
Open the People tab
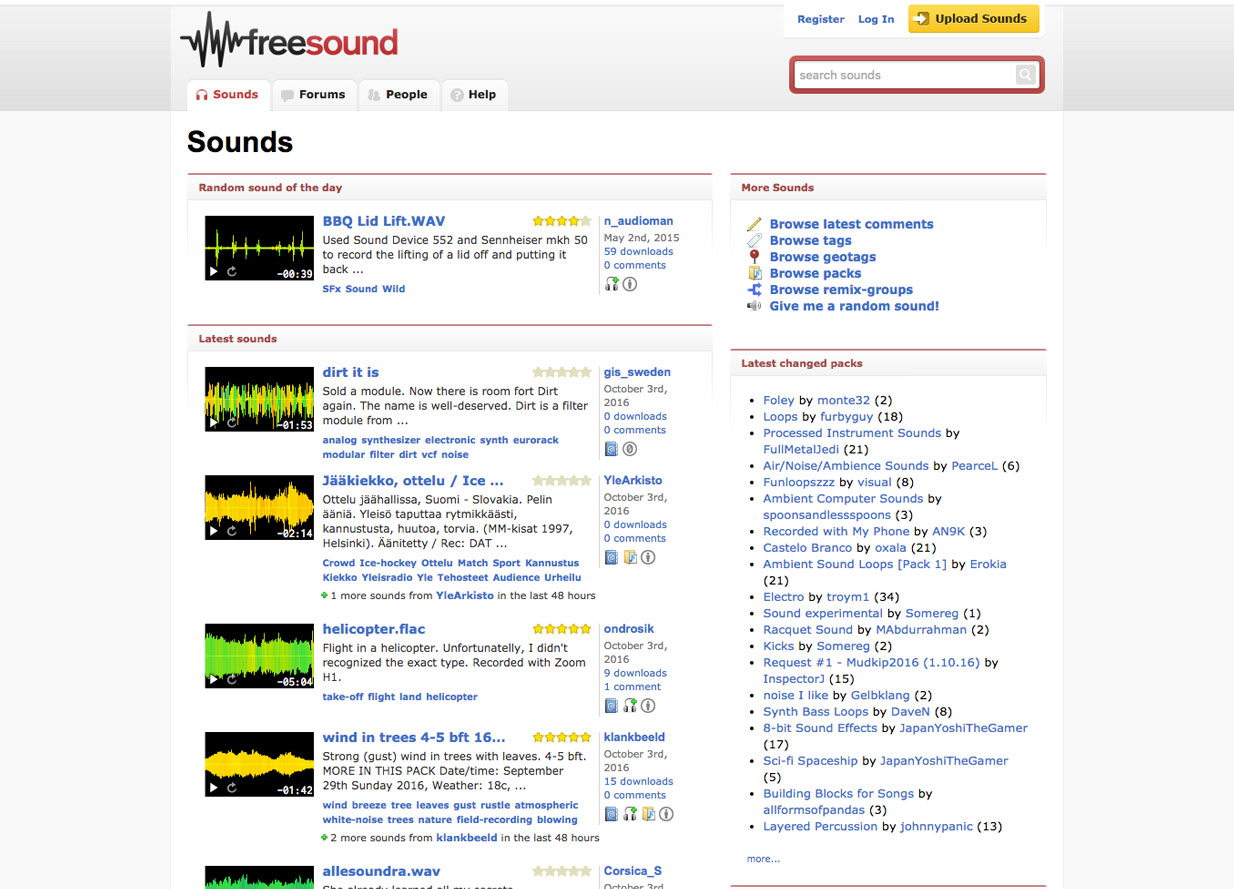coord(398,95)
